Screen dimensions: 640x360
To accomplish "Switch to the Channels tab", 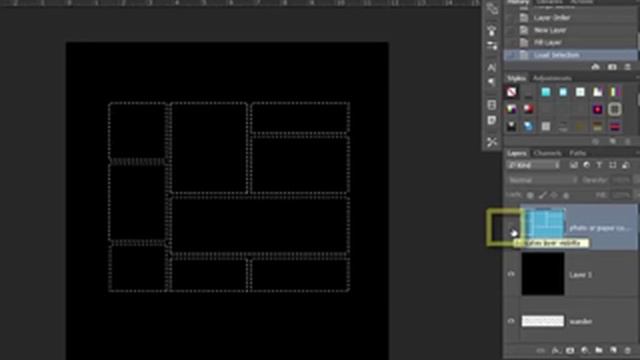I will coord(547,153).
